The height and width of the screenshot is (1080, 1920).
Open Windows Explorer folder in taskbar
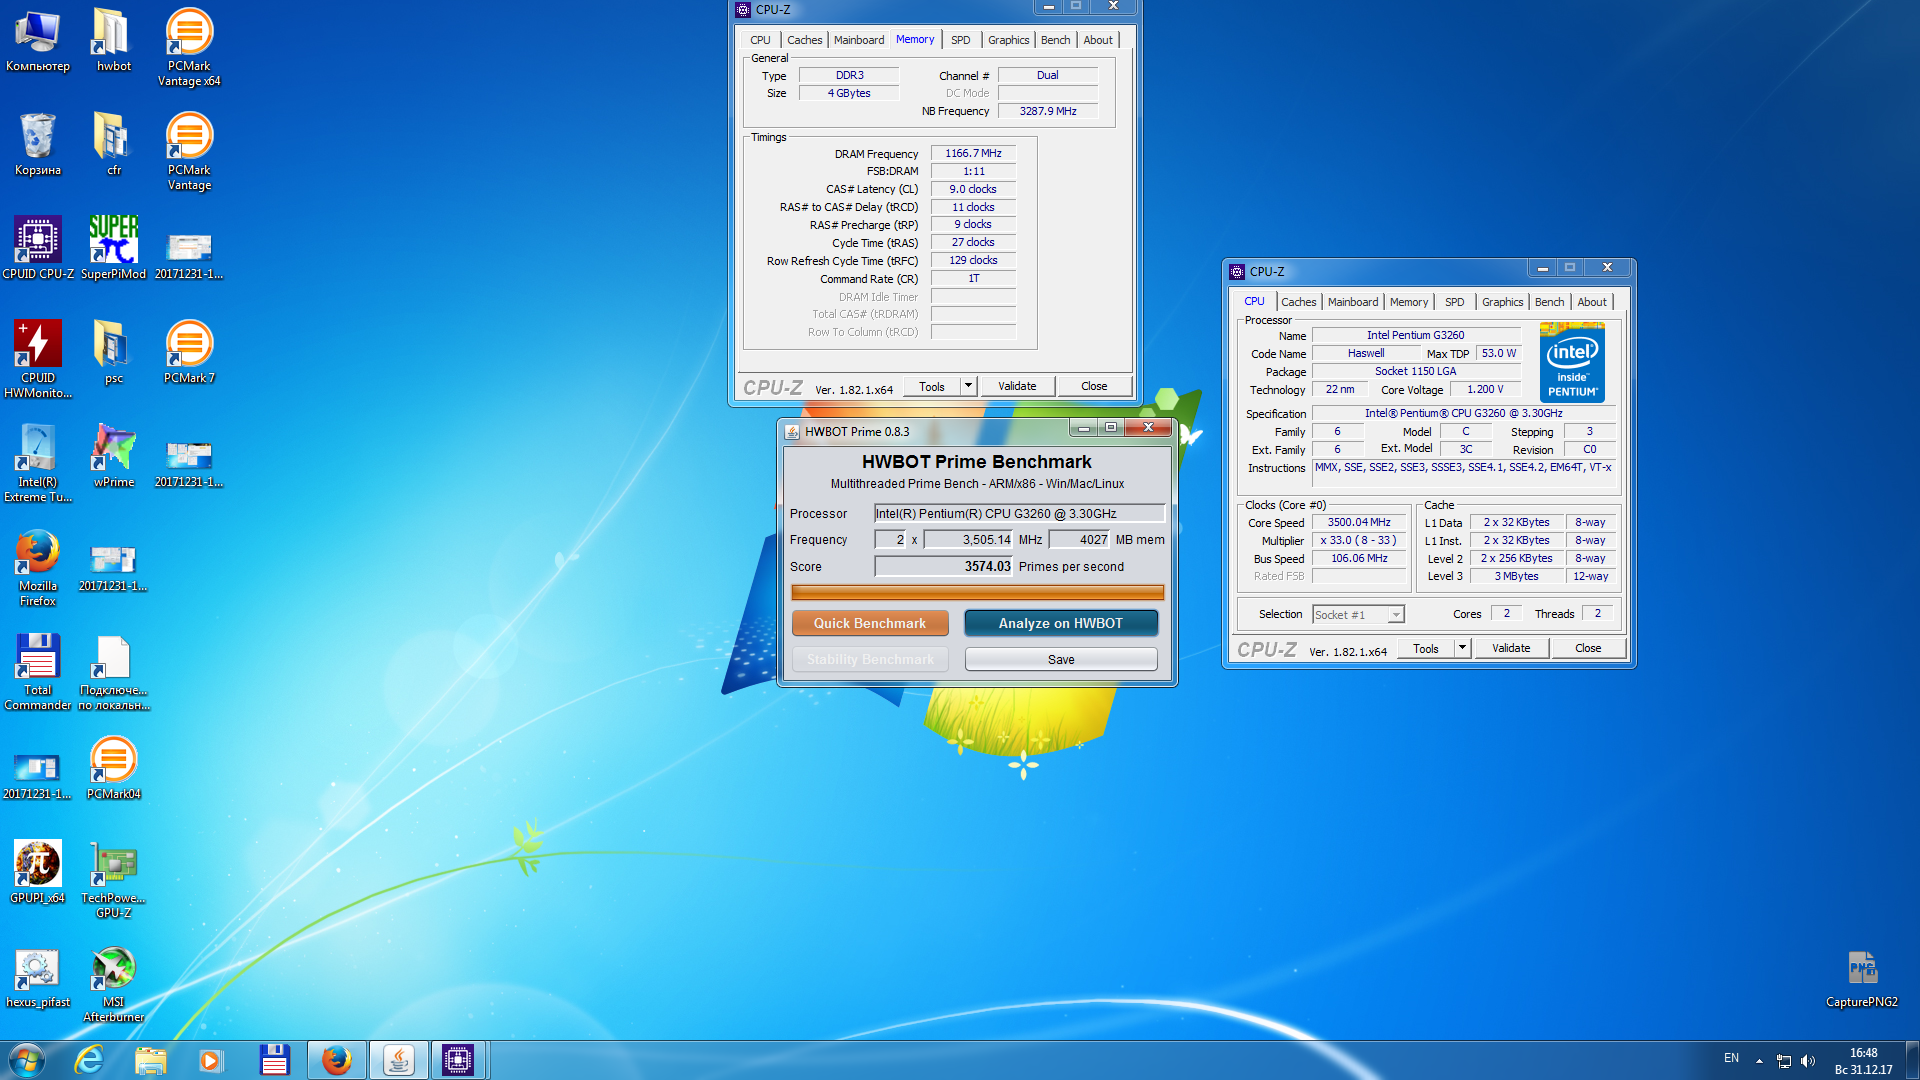pyautogui.click(x=150, y=1060)
